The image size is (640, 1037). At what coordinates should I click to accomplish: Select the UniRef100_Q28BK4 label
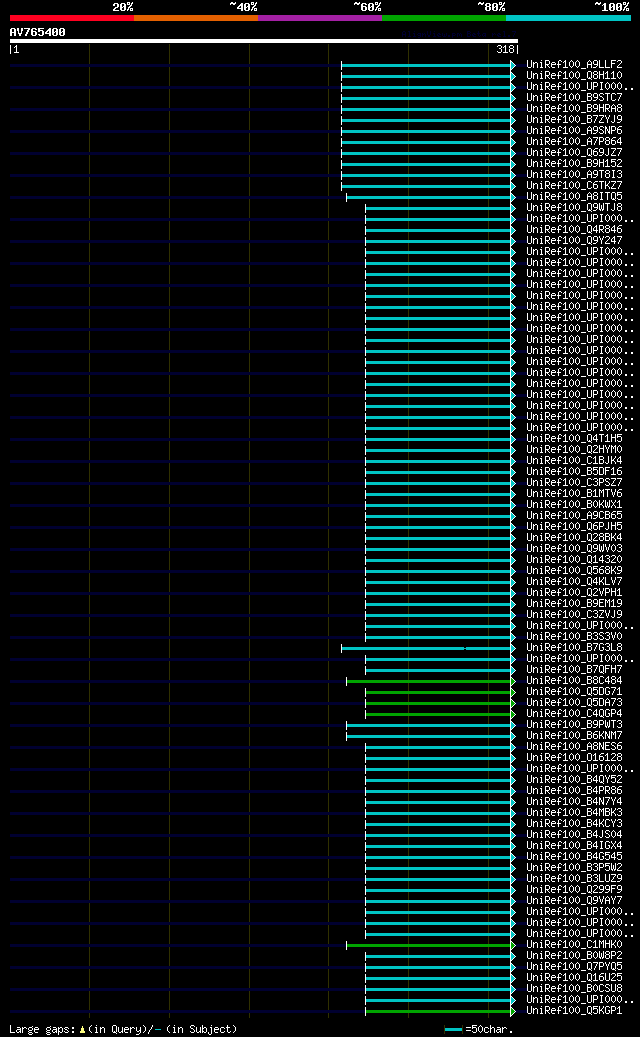point(574,538)
